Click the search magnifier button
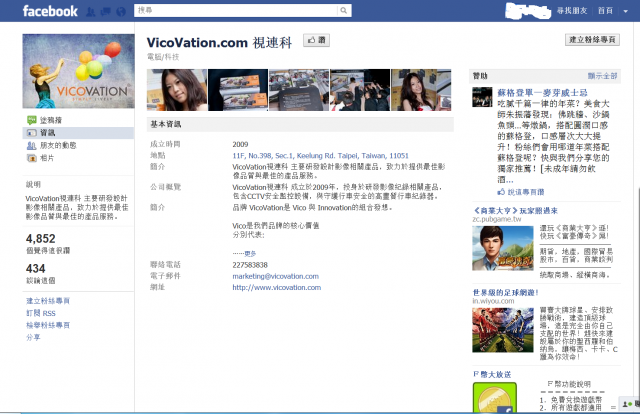This screenshot has height=414, width=640. click(344, 11)
